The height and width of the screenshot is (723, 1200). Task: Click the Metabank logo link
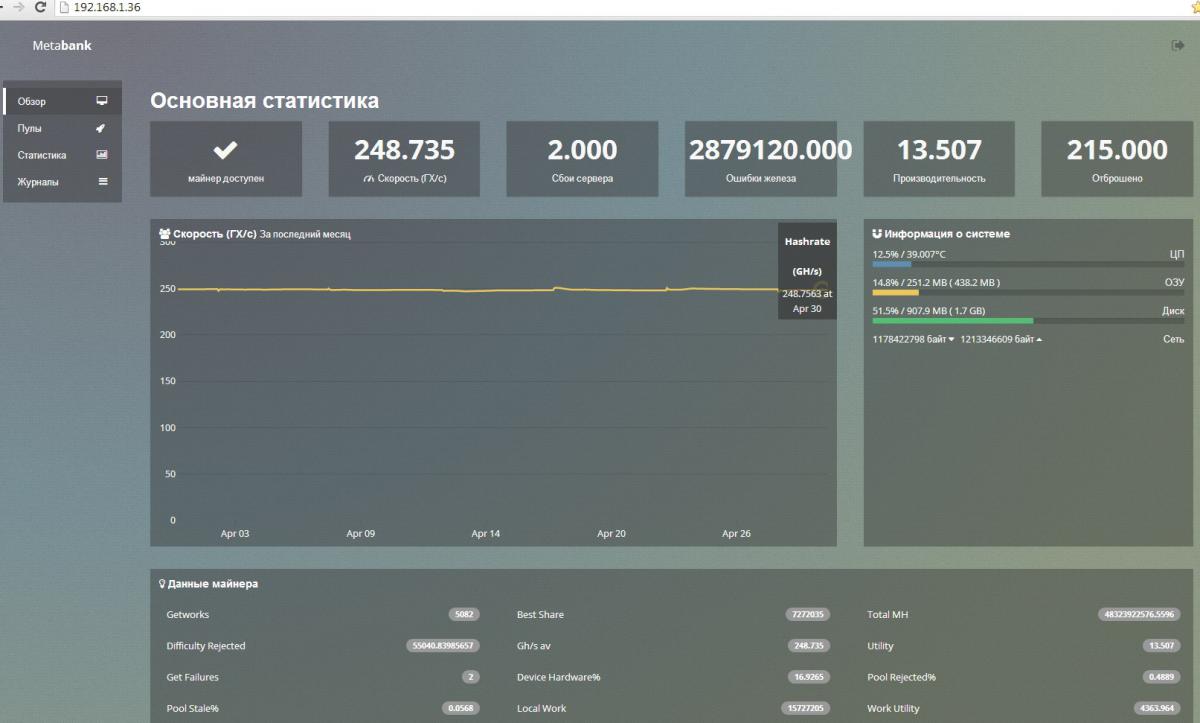[62, 45]
